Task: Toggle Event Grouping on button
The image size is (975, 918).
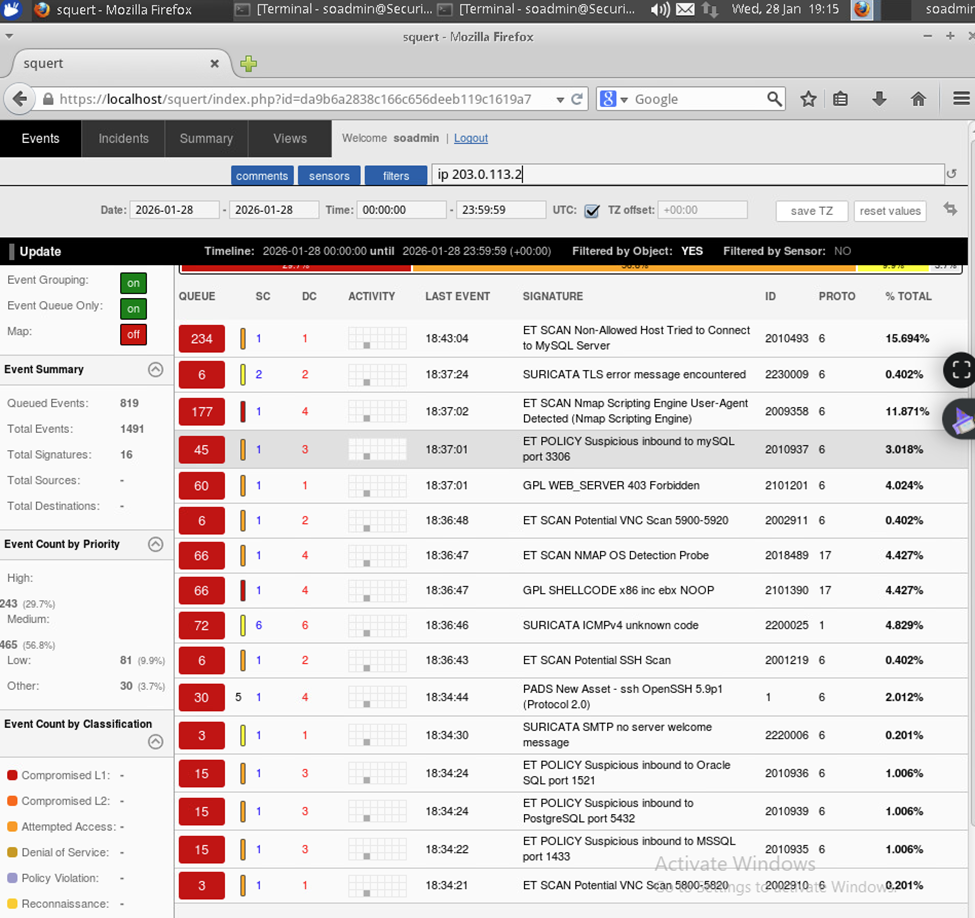Action: coord(134,283)
